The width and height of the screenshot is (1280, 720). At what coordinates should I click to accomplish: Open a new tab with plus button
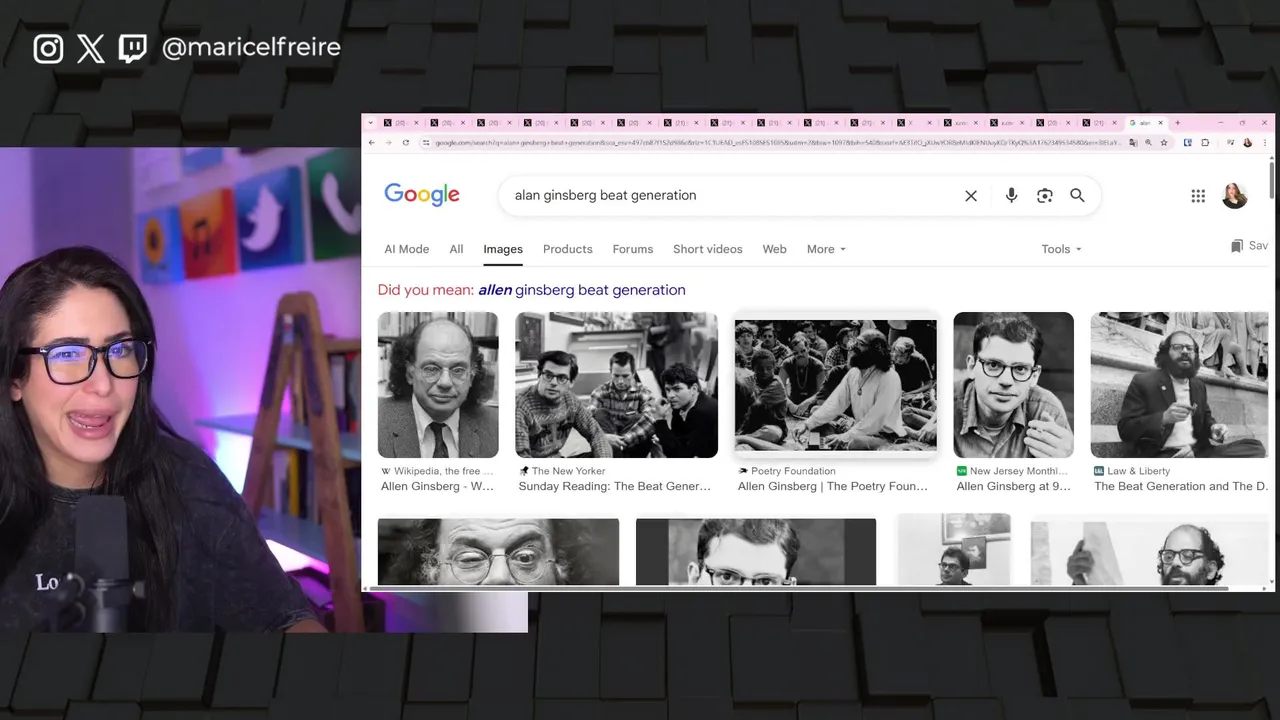coord(1177,123)
